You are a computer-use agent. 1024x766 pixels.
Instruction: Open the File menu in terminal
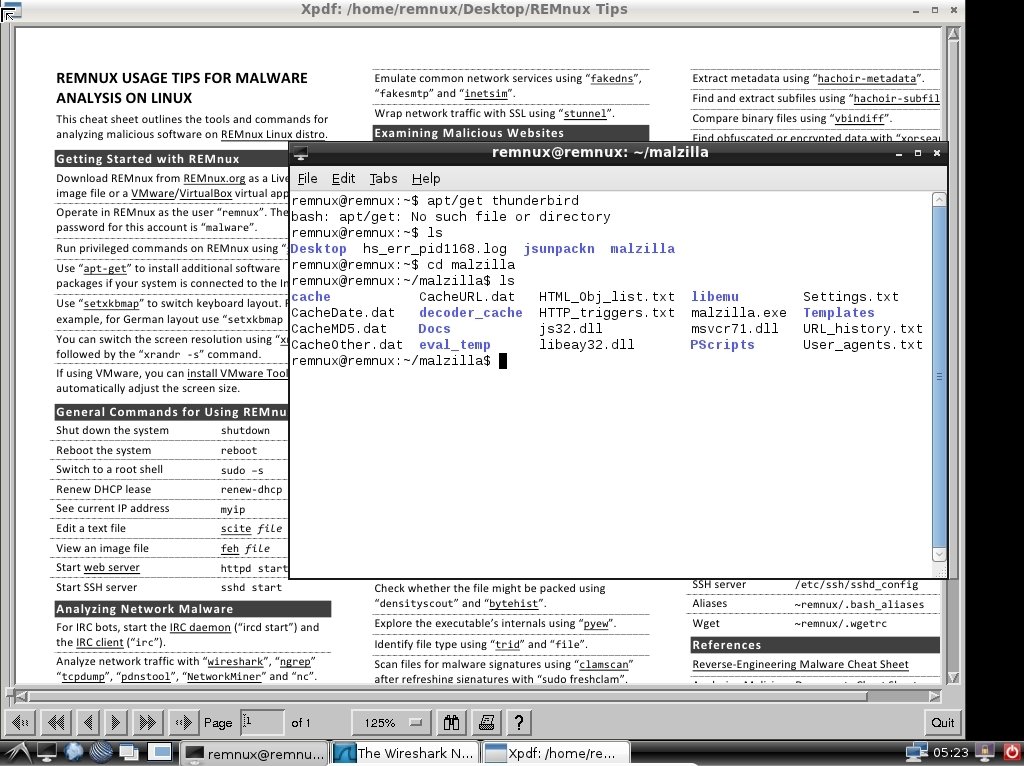pos(307,178)
